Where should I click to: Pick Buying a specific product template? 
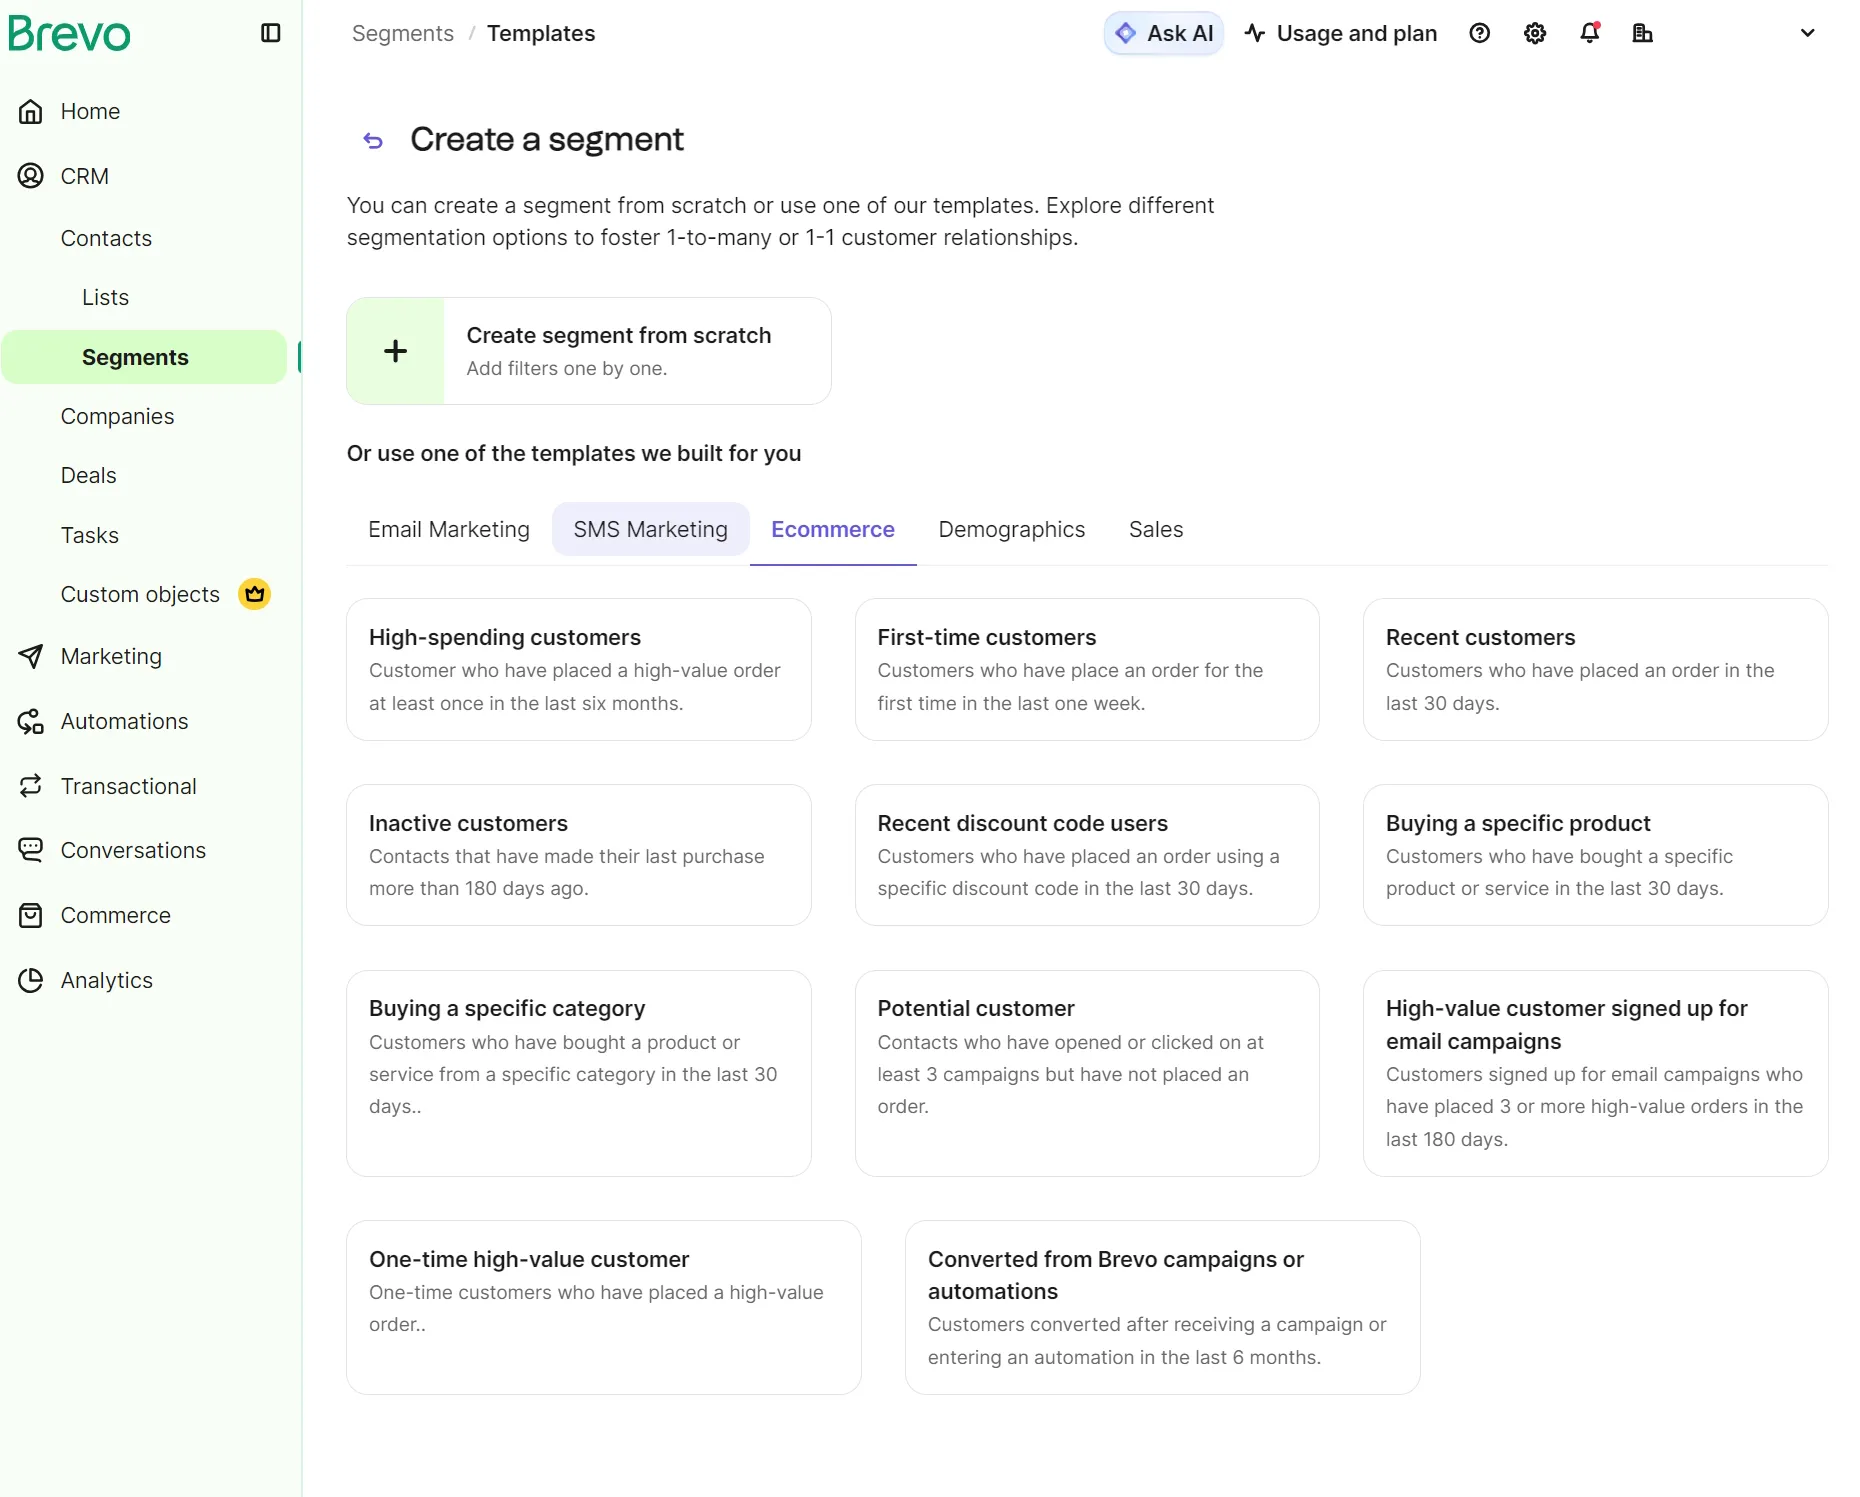point(1596,855)
